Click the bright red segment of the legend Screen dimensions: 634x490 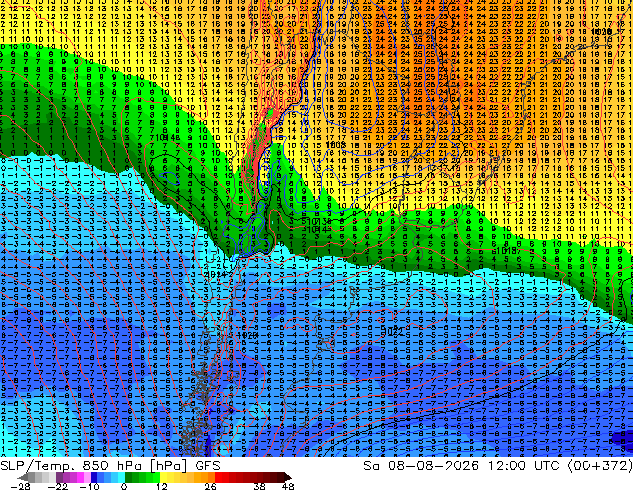[x=222, y=477]
